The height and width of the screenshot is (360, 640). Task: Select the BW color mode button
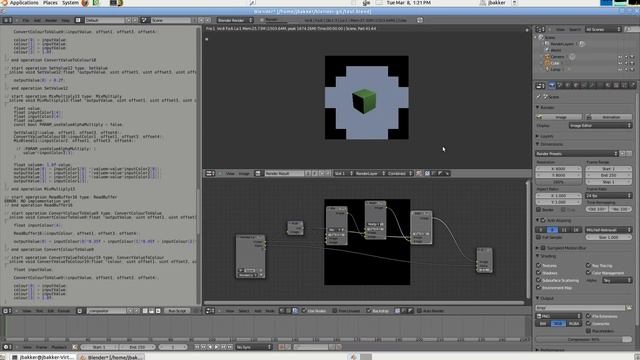point(542,324)
